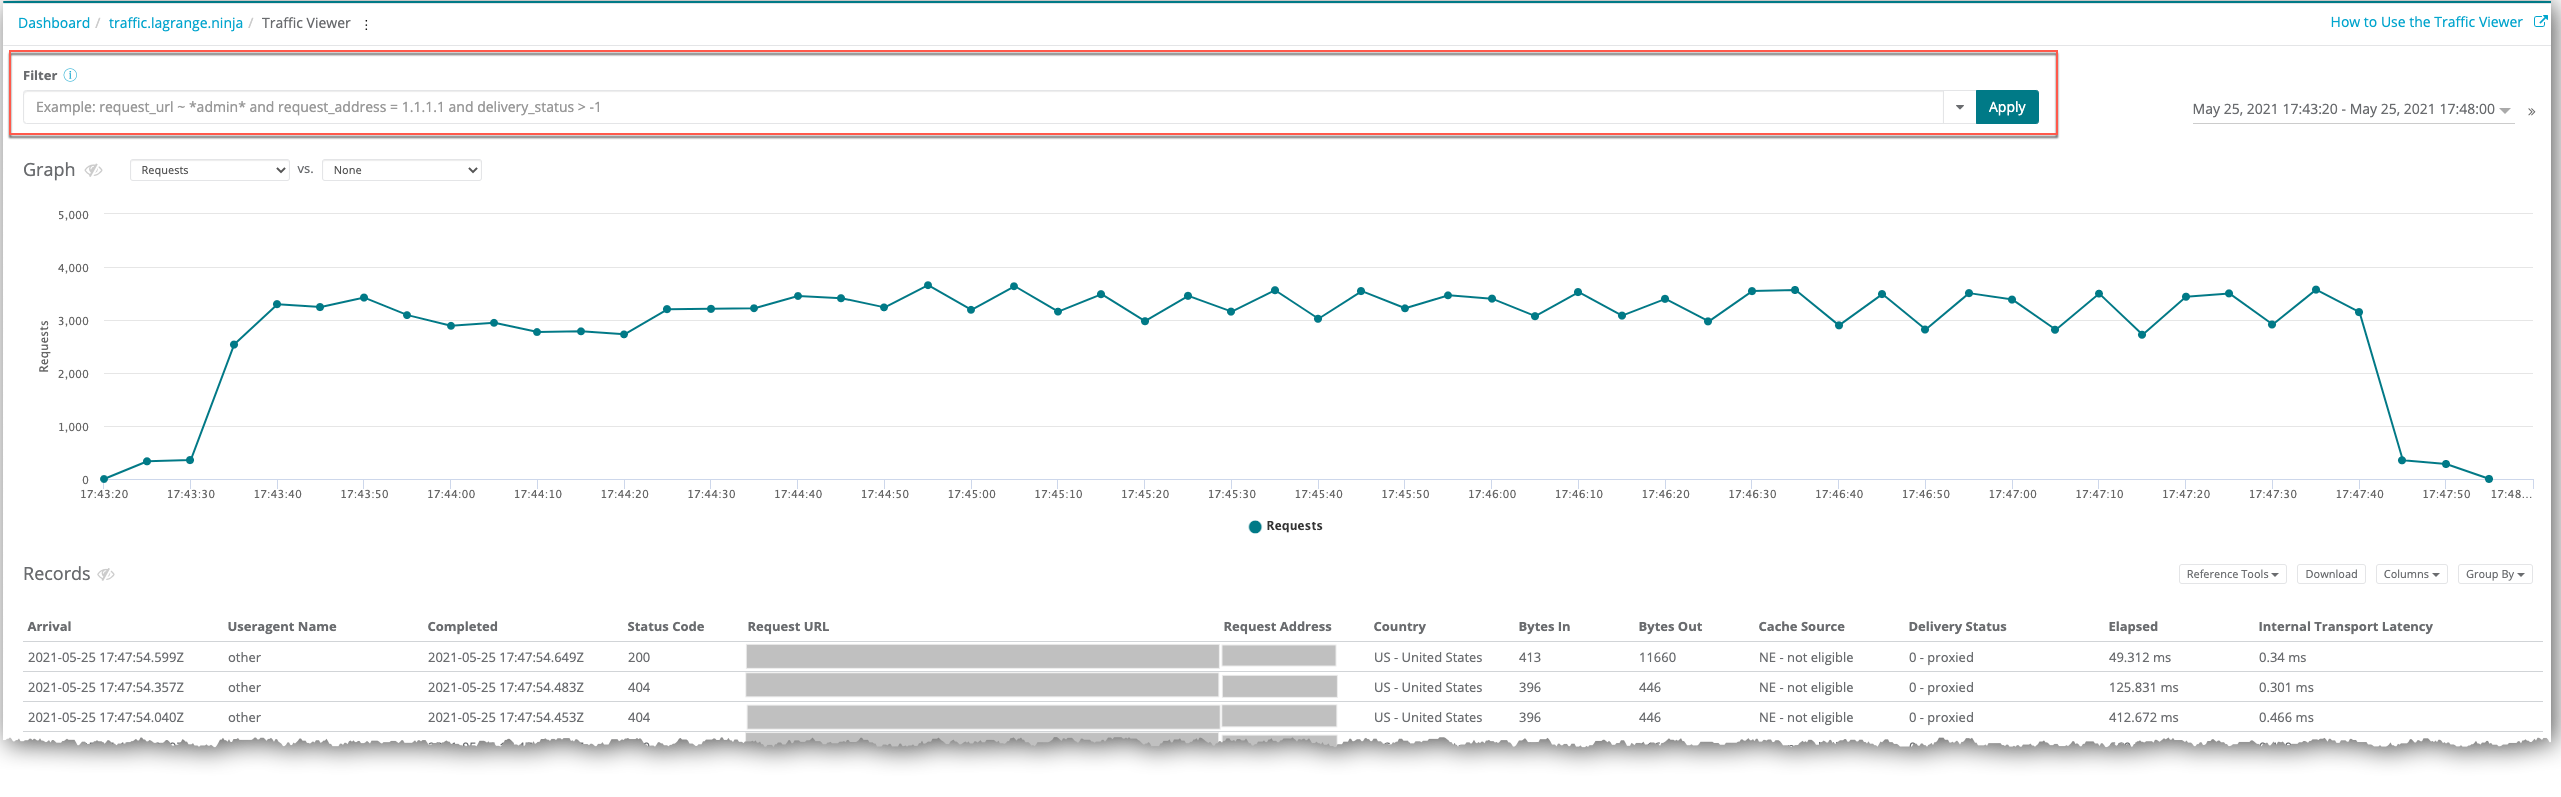Click the Download button

point(2331,574)
